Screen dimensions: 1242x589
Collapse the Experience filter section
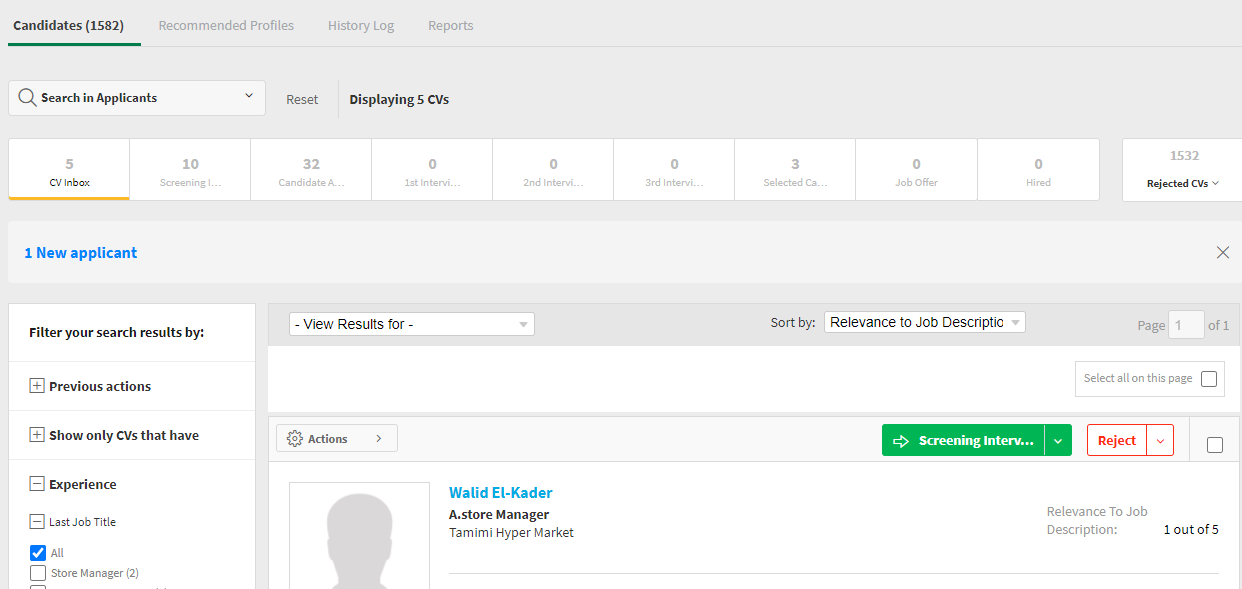pos(37,484)
